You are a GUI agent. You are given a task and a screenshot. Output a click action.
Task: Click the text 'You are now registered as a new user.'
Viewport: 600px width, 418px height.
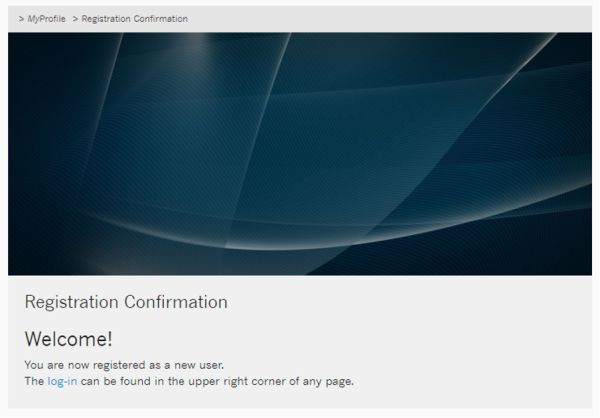point(124,365)
